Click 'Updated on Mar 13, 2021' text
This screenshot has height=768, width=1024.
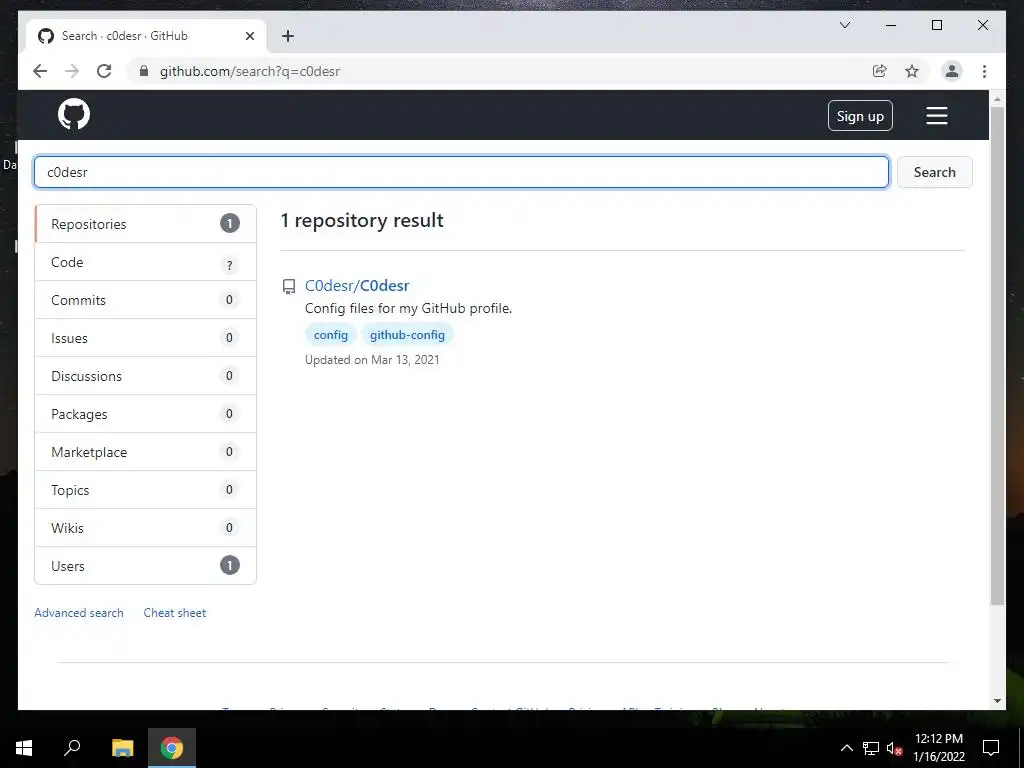(372, 360)
